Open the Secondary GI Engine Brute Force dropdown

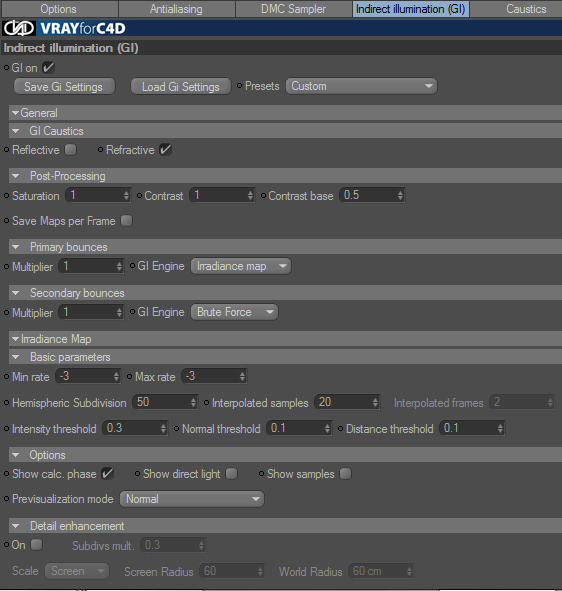point(234,312)
